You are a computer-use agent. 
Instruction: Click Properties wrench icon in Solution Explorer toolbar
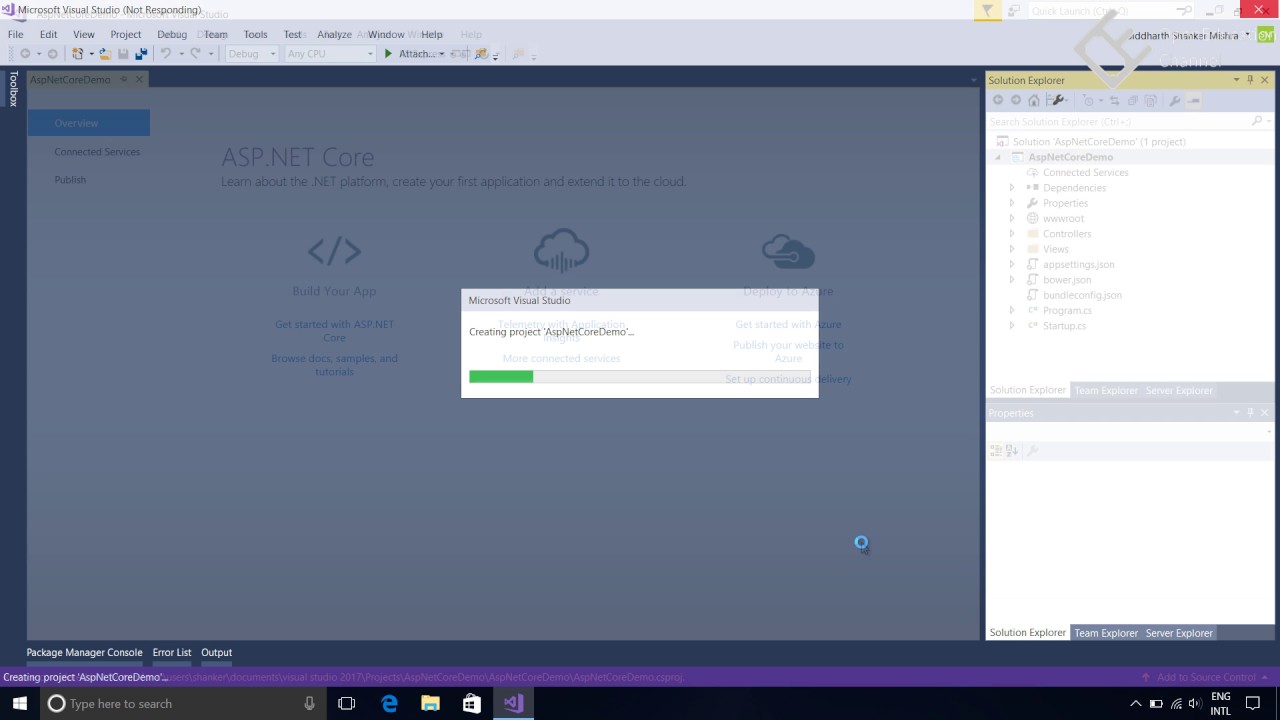[x=1175, y=100]
